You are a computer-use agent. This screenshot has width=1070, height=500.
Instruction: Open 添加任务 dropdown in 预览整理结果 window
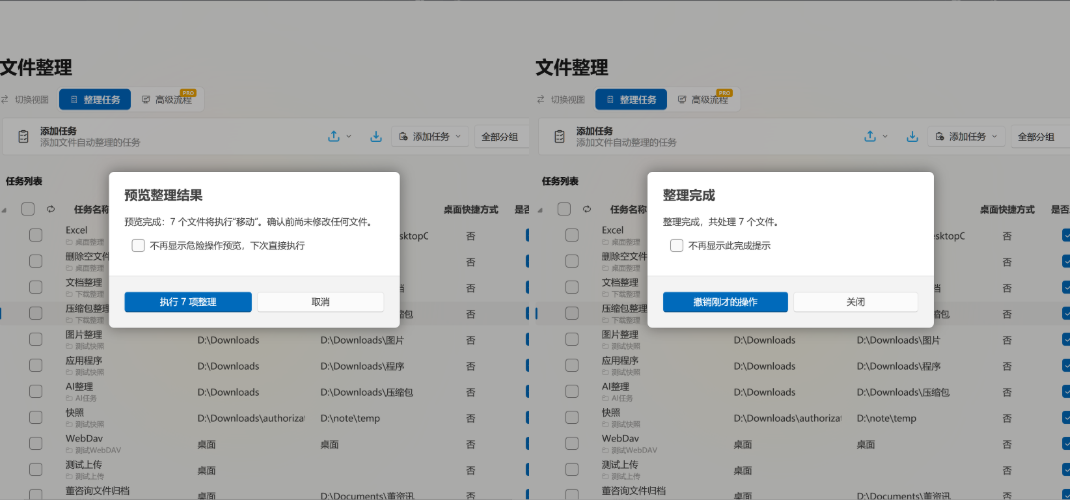point(430,136)
